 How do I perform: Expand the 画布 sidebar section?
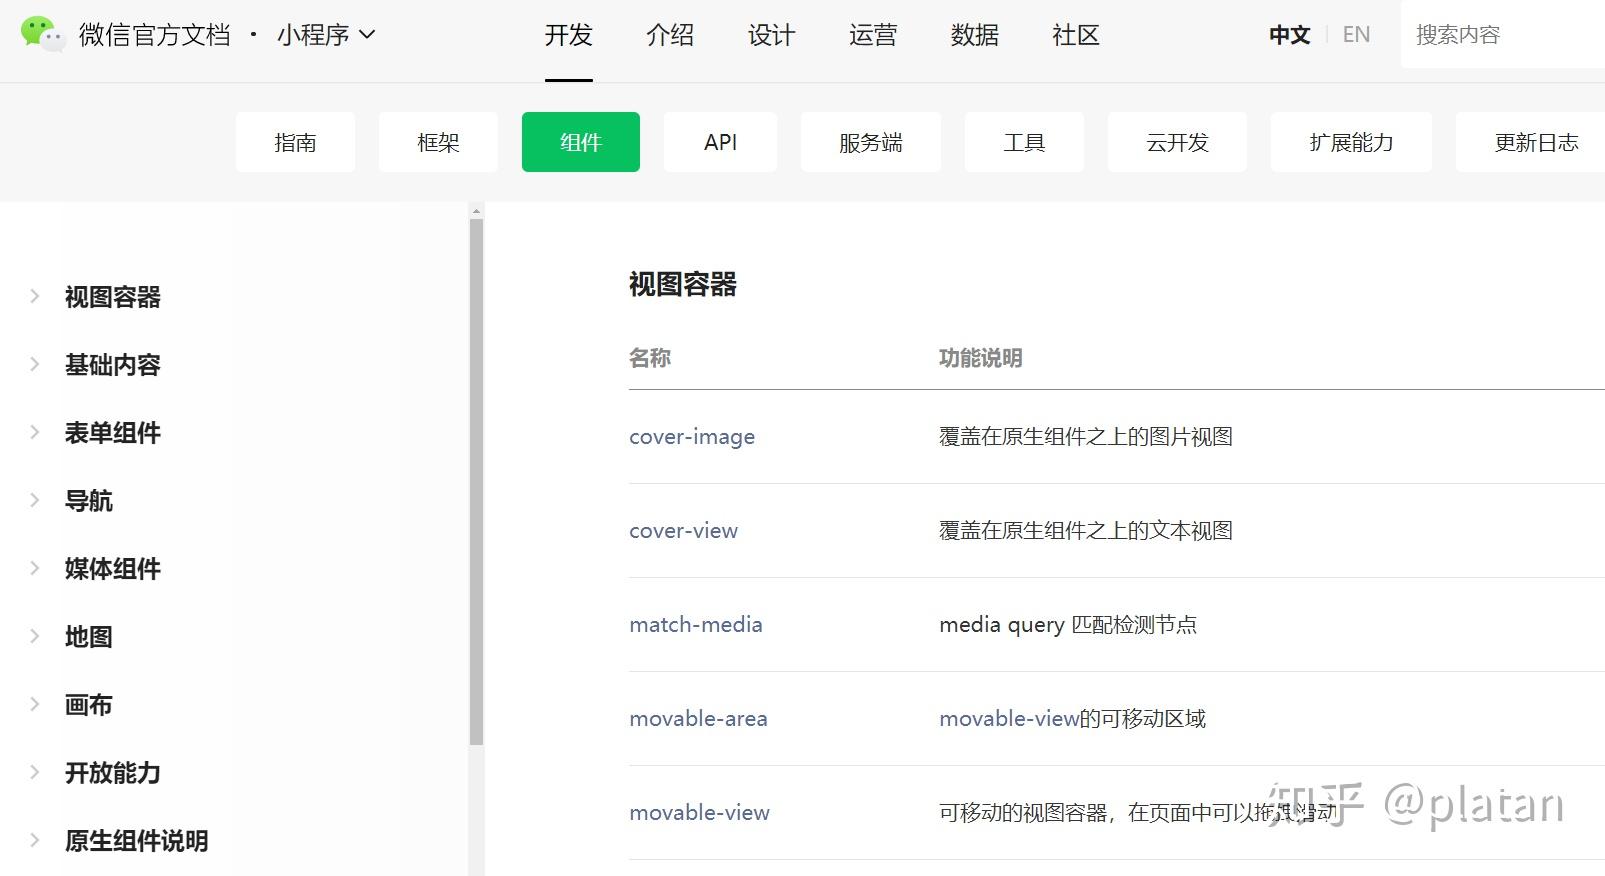(x=88, y=705)
